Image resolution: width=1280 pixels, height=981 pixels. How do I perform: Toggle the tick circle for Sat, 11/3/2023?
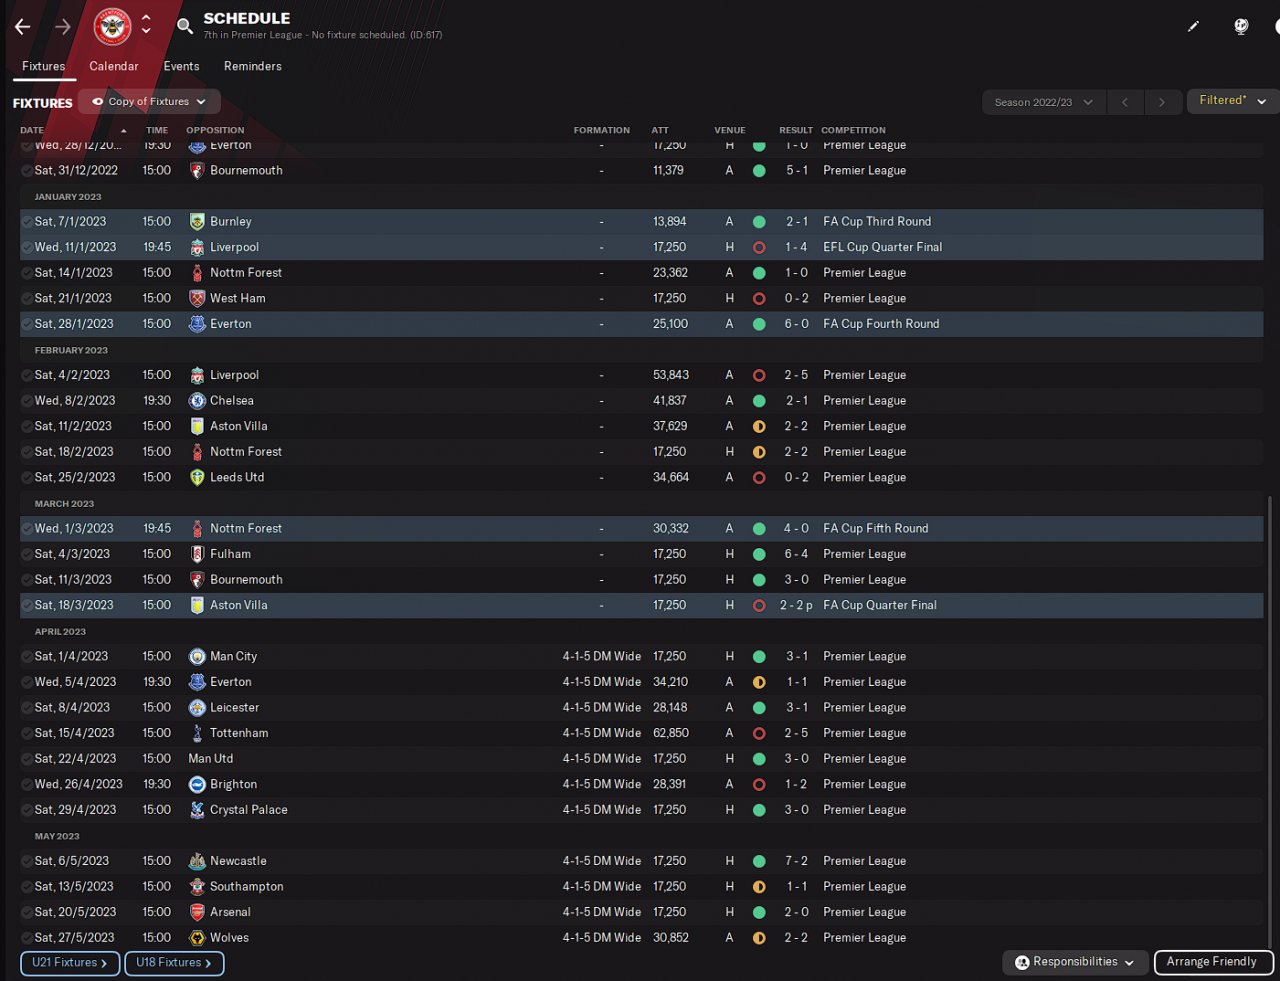(27, 580)
